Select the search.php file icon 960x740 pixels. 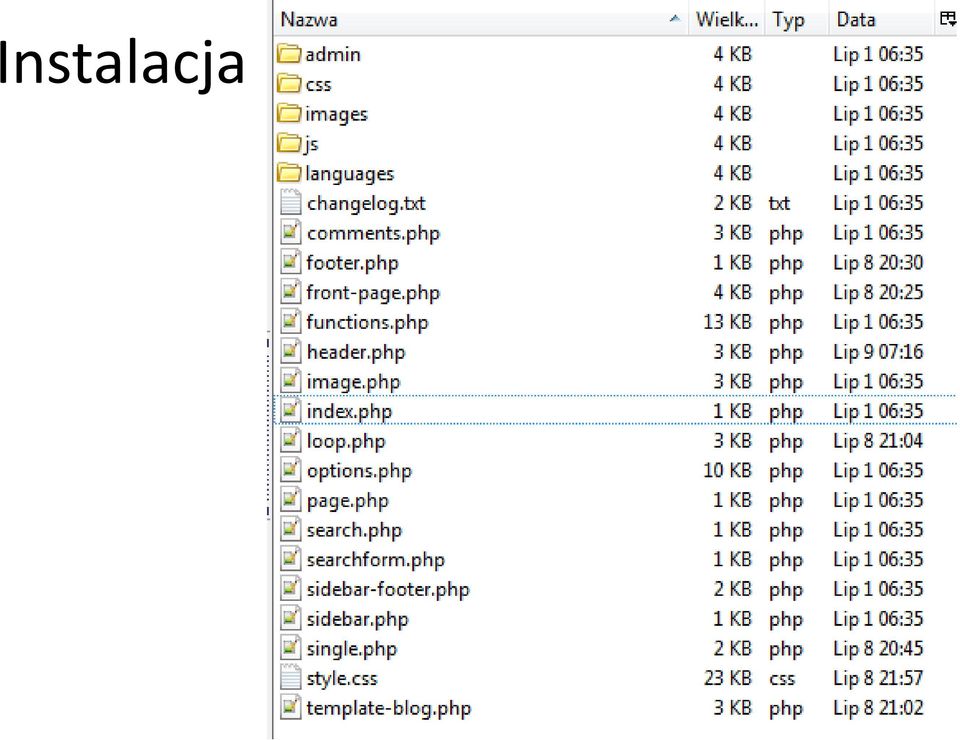(x=290, y=529)
